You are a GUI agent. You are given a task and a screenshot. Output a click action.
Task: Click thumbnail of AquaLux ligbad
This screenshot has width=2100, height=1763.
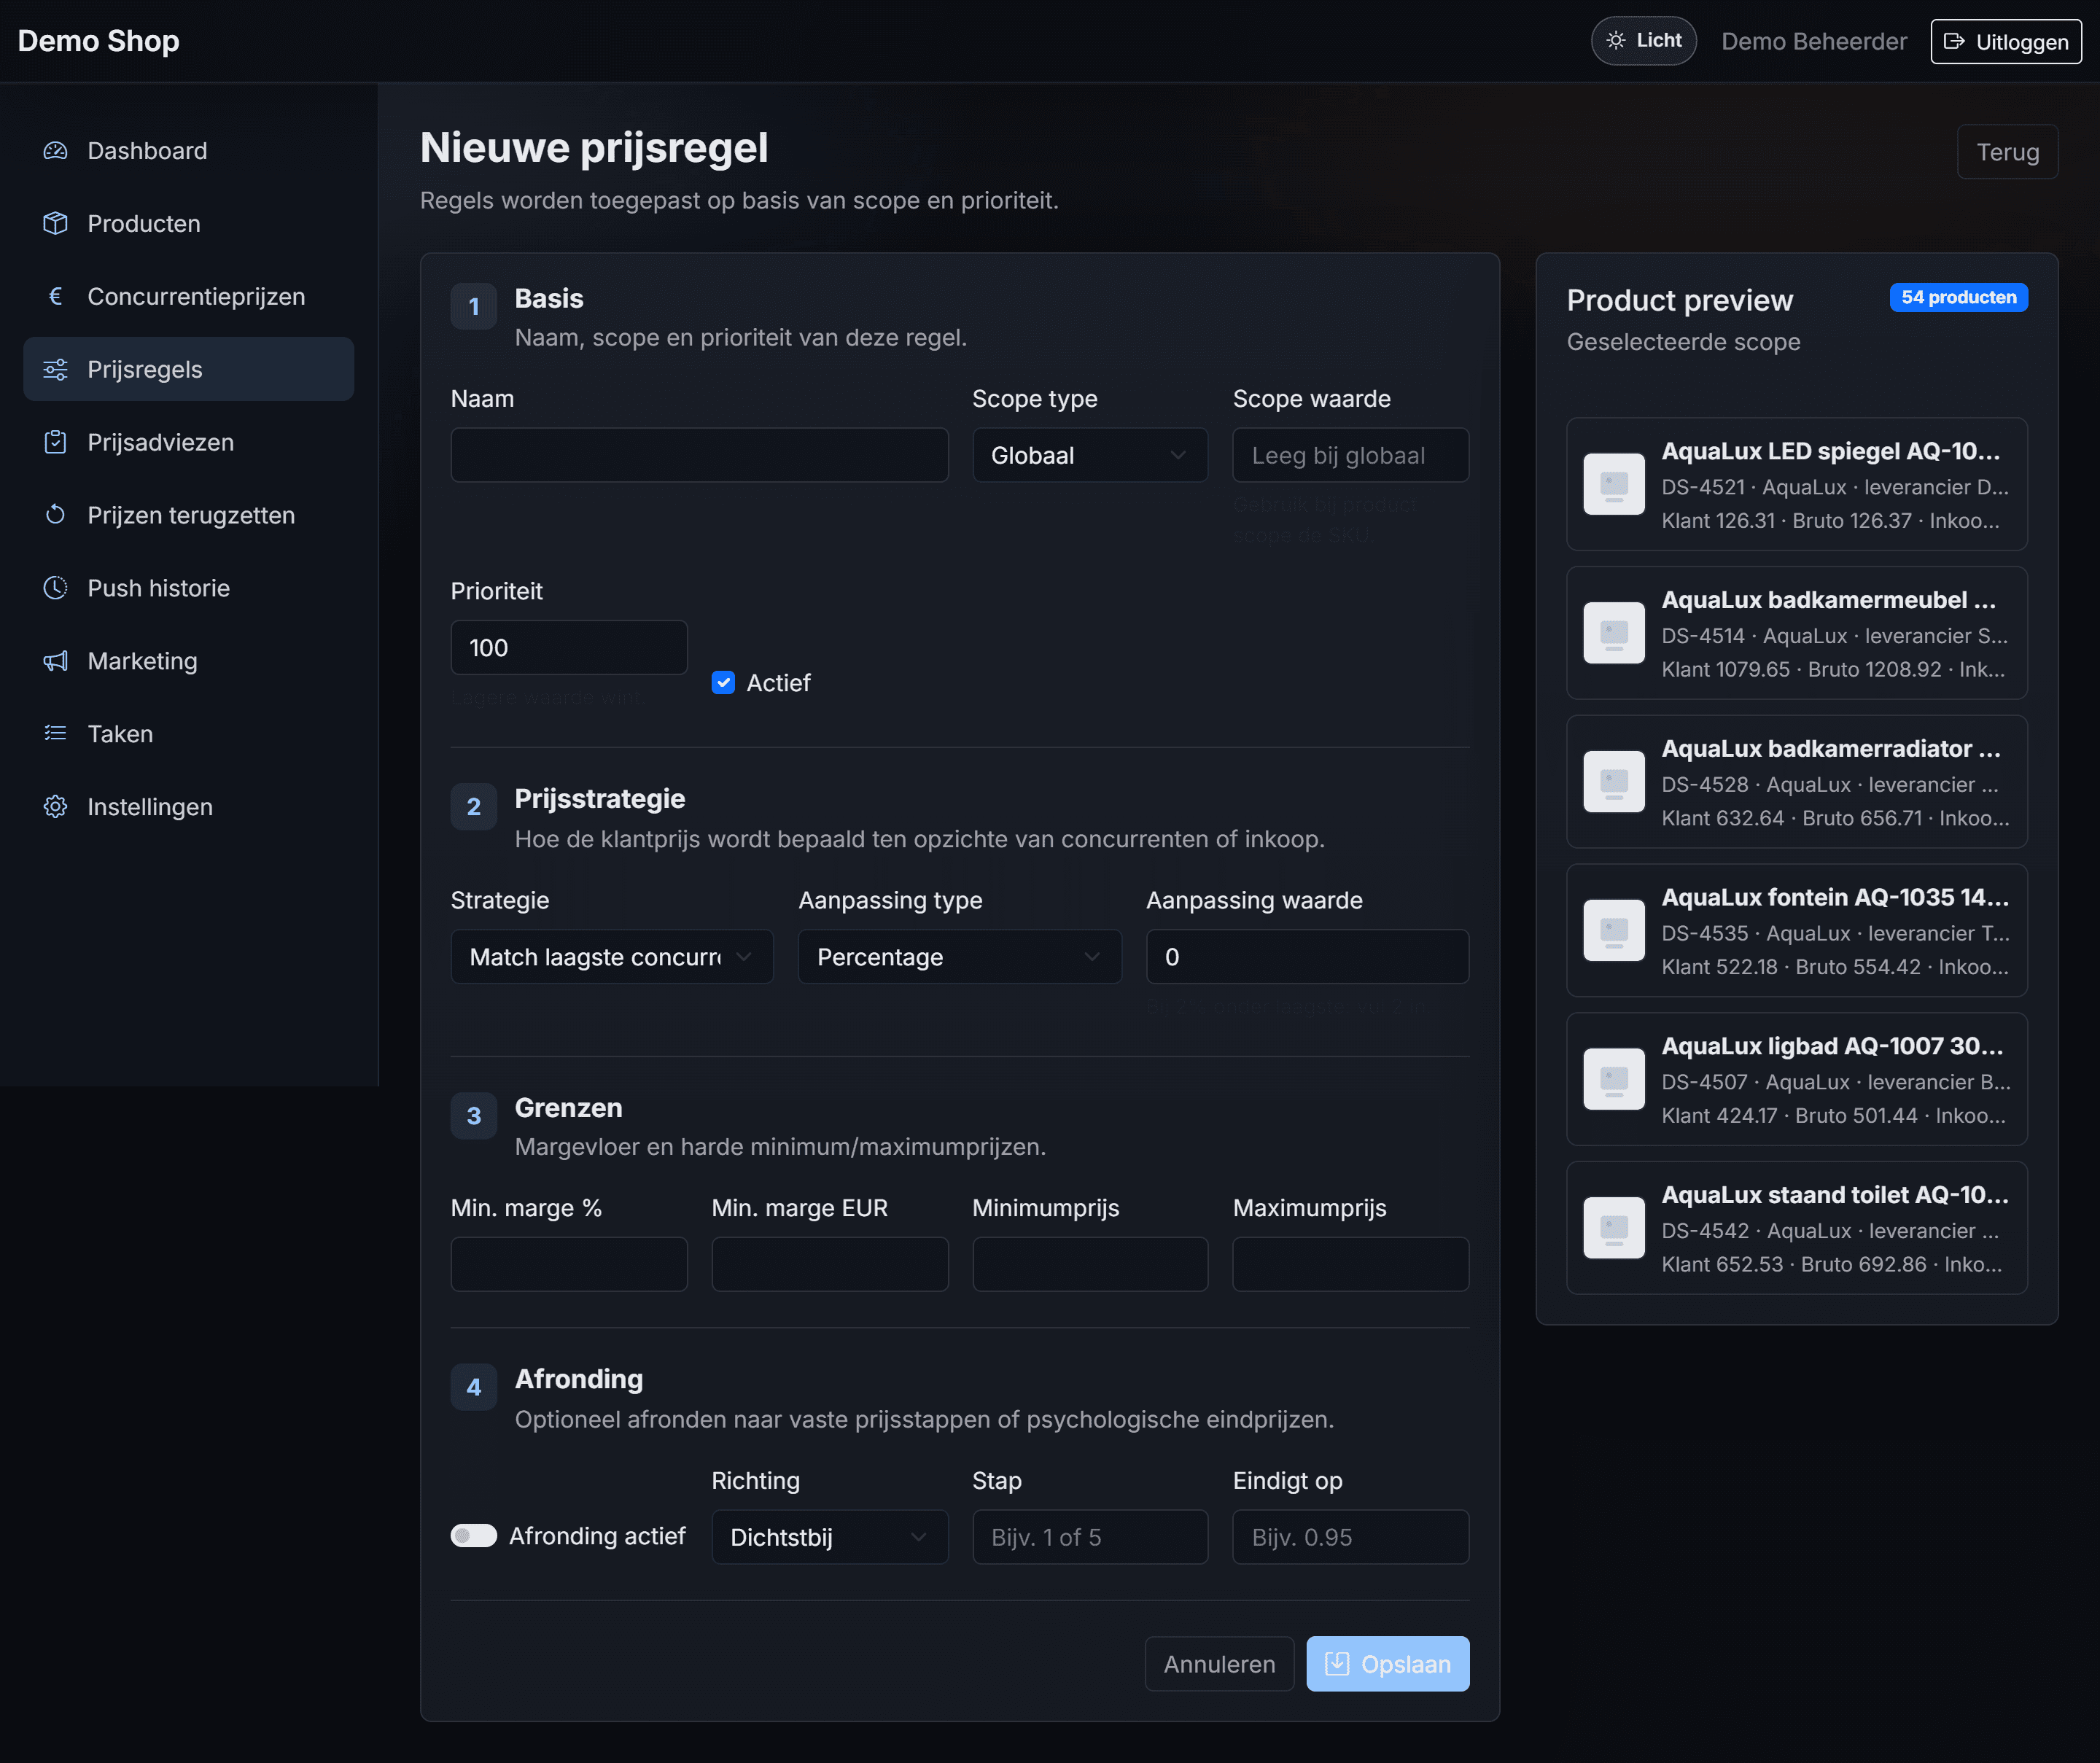(1614, 1080)
